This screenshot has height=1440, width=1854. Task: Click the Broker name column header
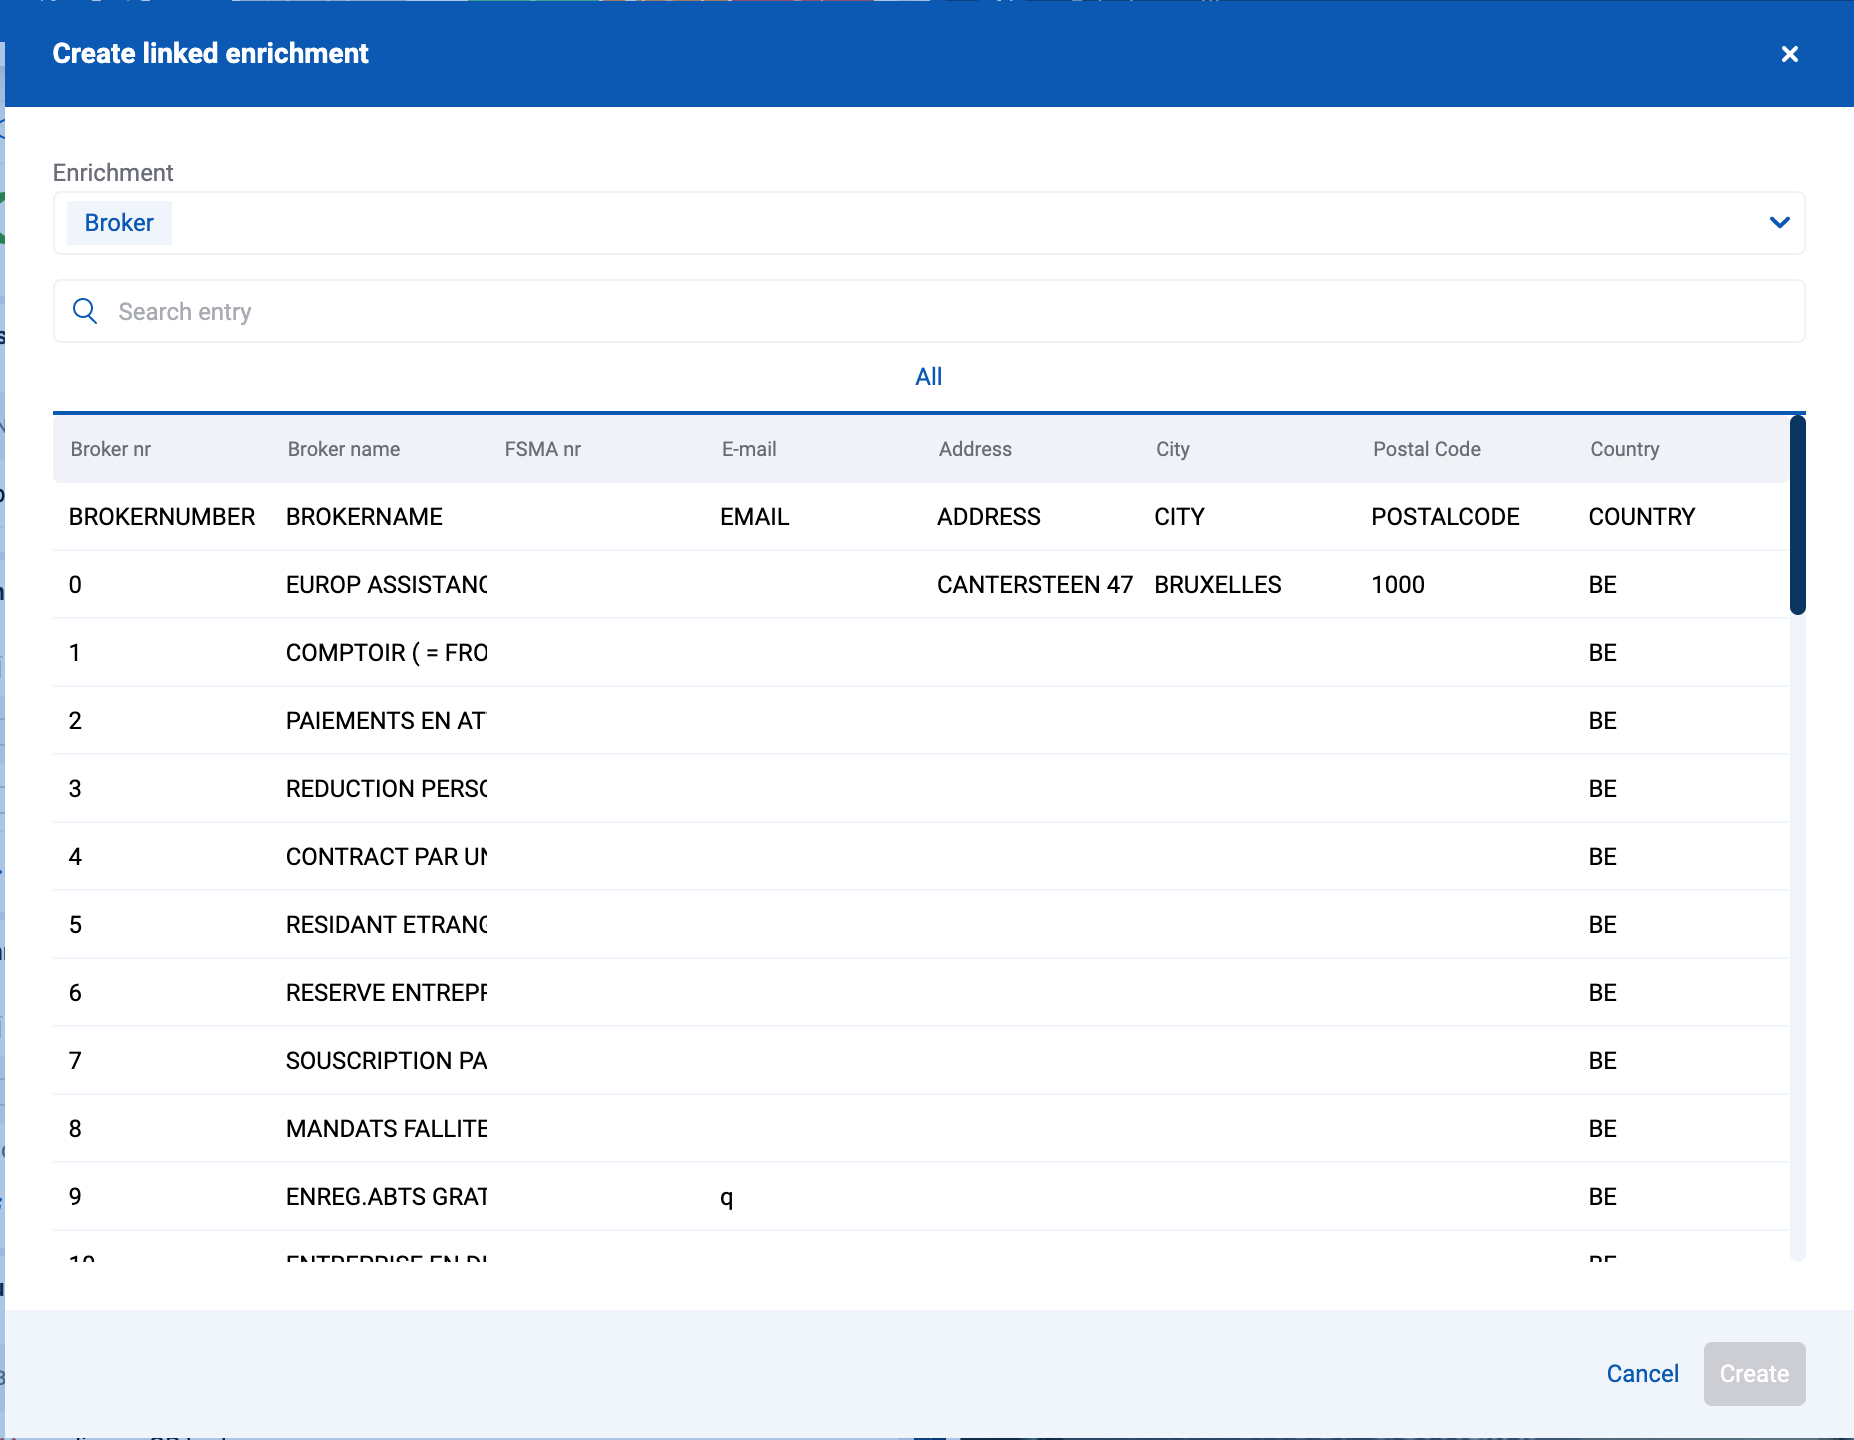pyautogui.click(x=344, y=449)
